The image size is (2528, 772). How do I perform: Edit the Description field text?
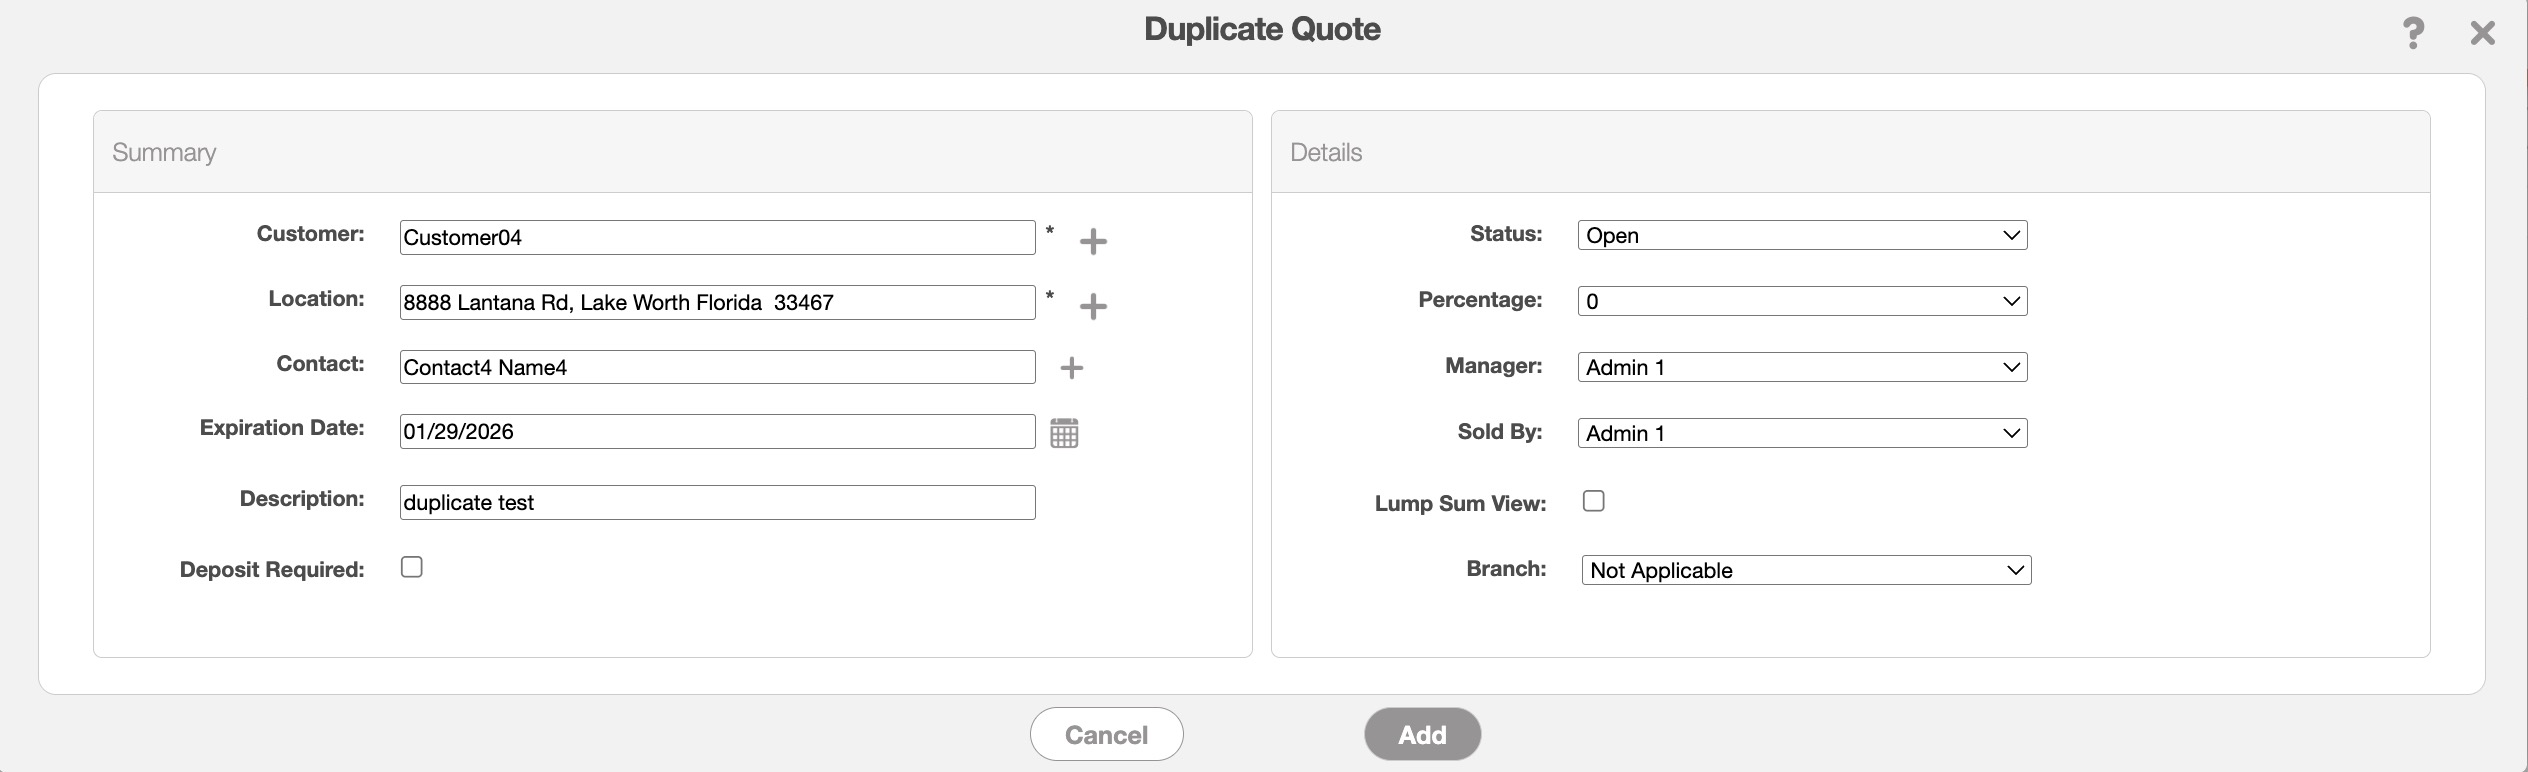click(x=716, y=502)
